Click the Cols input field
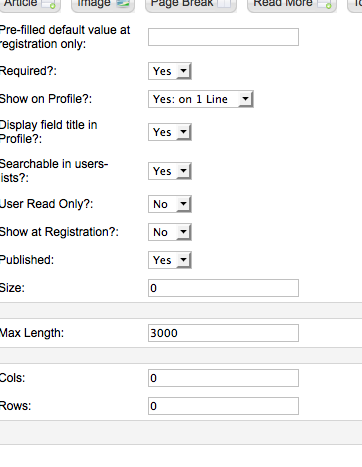 point(223,378)
